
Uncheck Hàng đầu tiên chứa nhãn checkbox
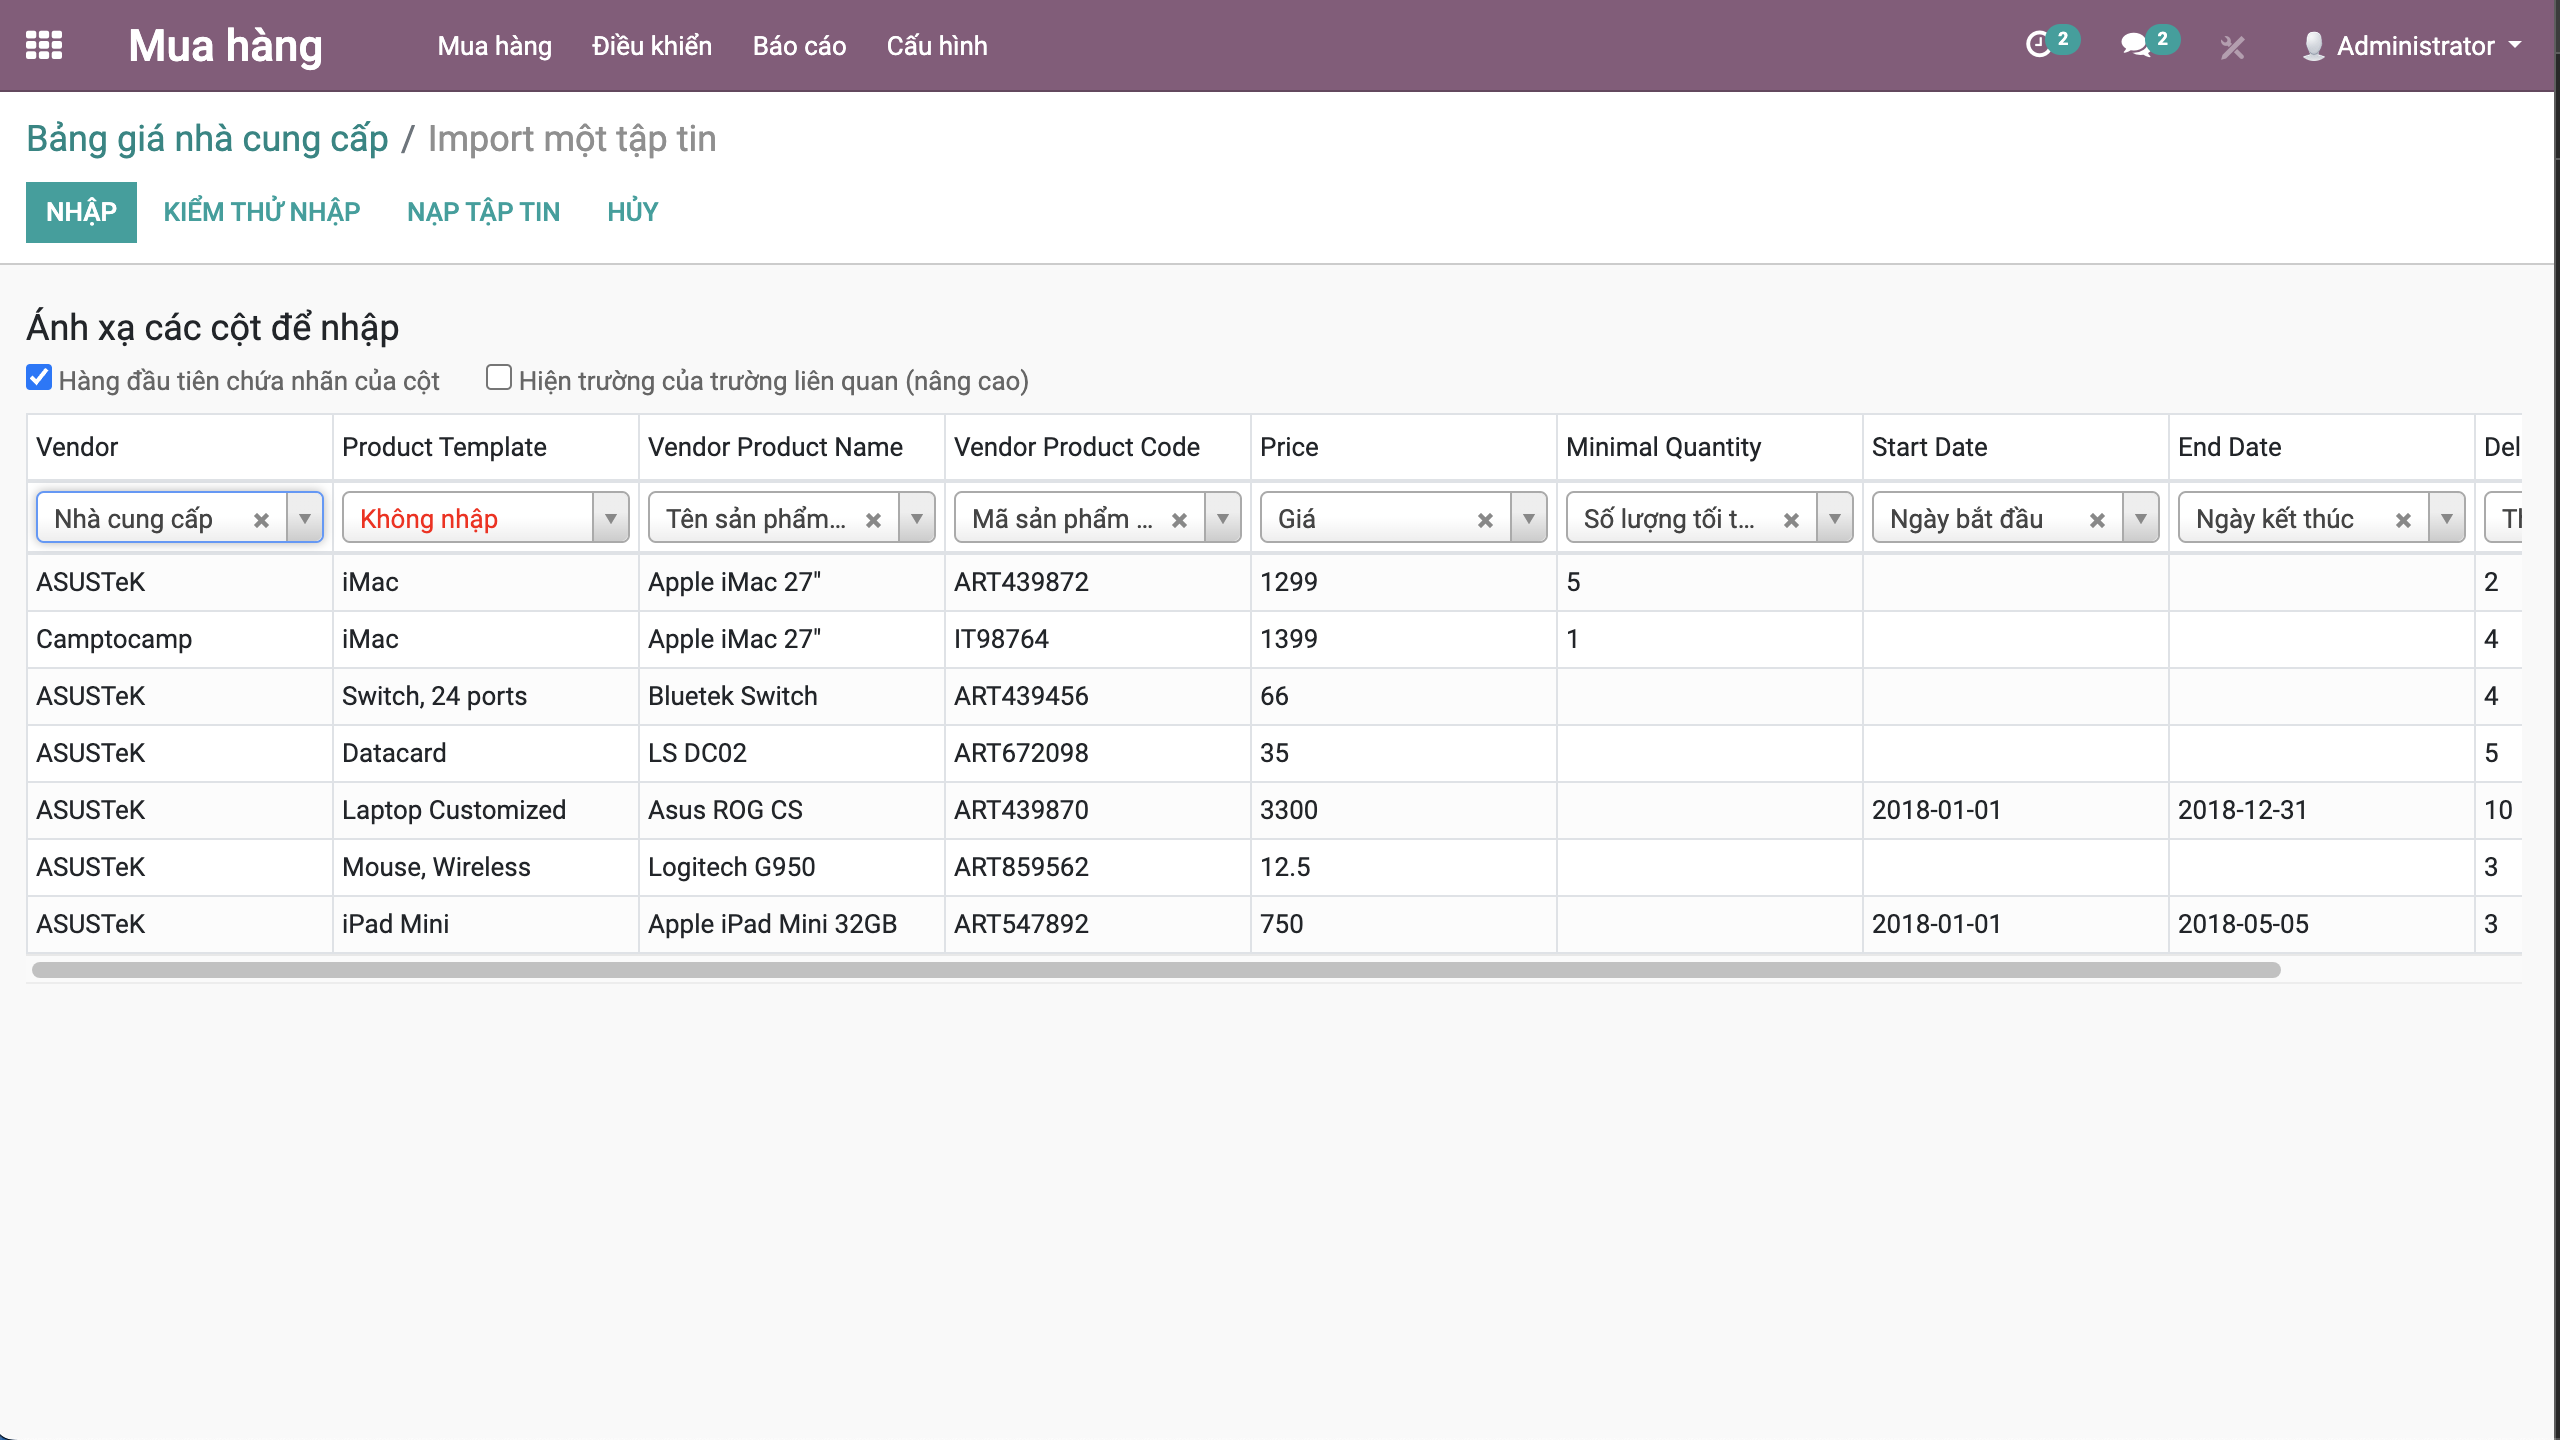(39, 378)
